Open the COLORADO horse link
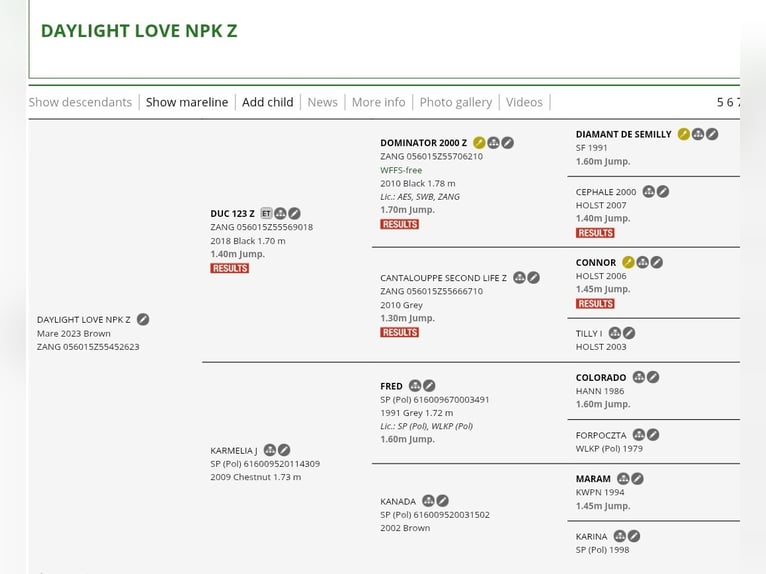Viewport: 766px width, 574px height. coord(601,378)
